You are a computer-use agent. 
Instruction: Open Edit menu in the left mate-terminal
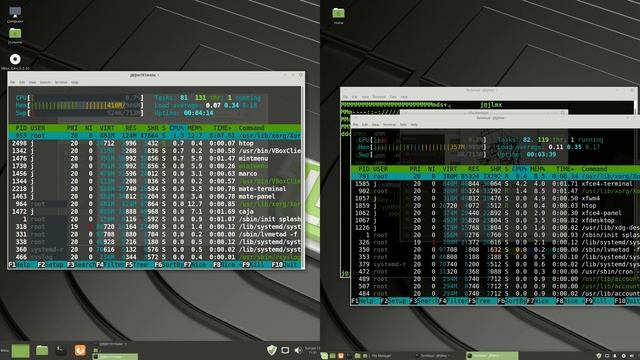[x=22, y=82]
